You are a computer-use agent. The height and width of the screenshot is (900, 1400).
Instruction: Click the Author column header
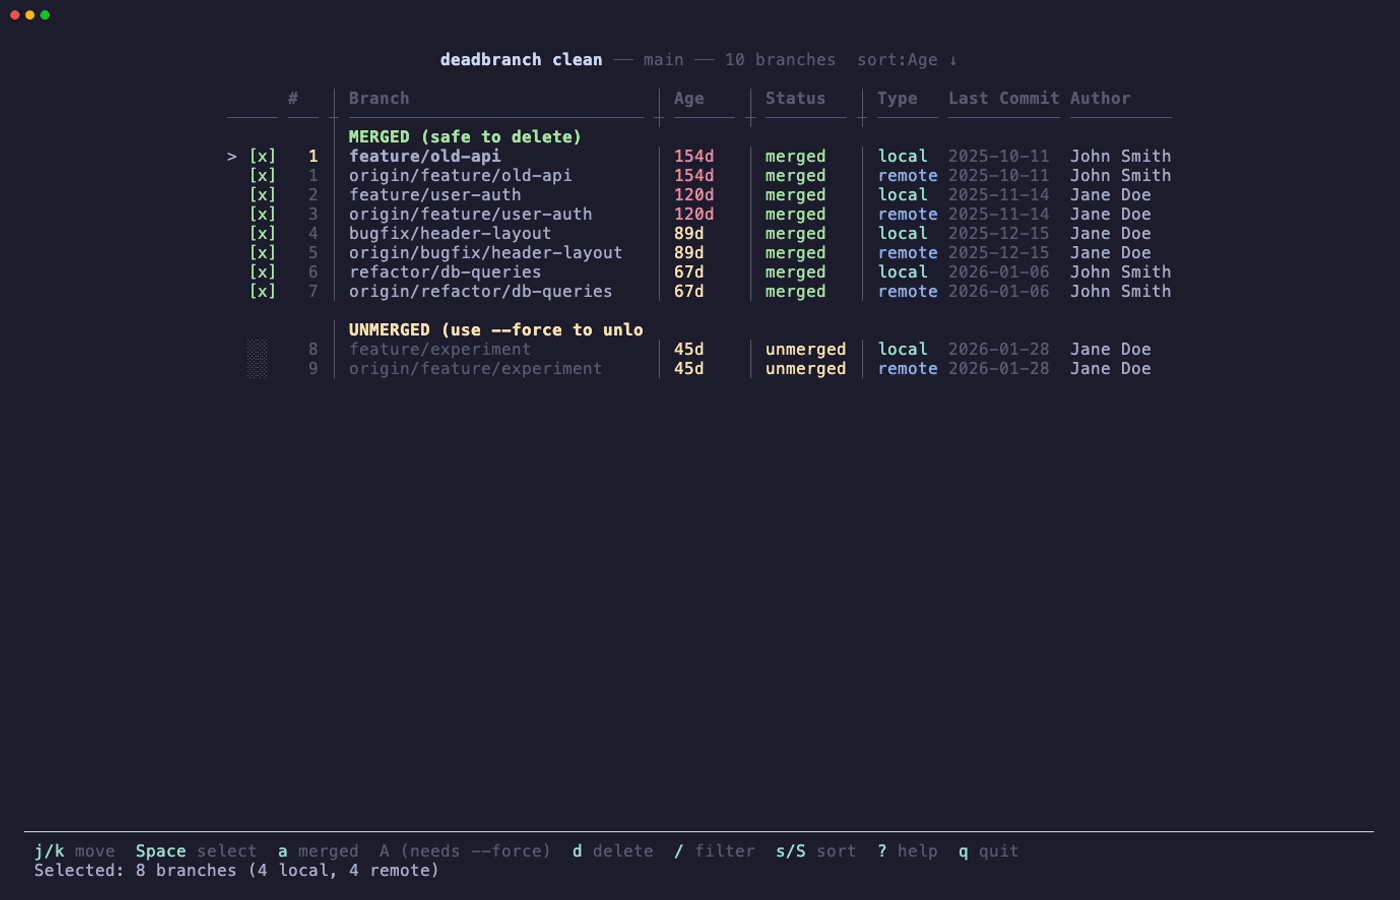pos(1100,98)
